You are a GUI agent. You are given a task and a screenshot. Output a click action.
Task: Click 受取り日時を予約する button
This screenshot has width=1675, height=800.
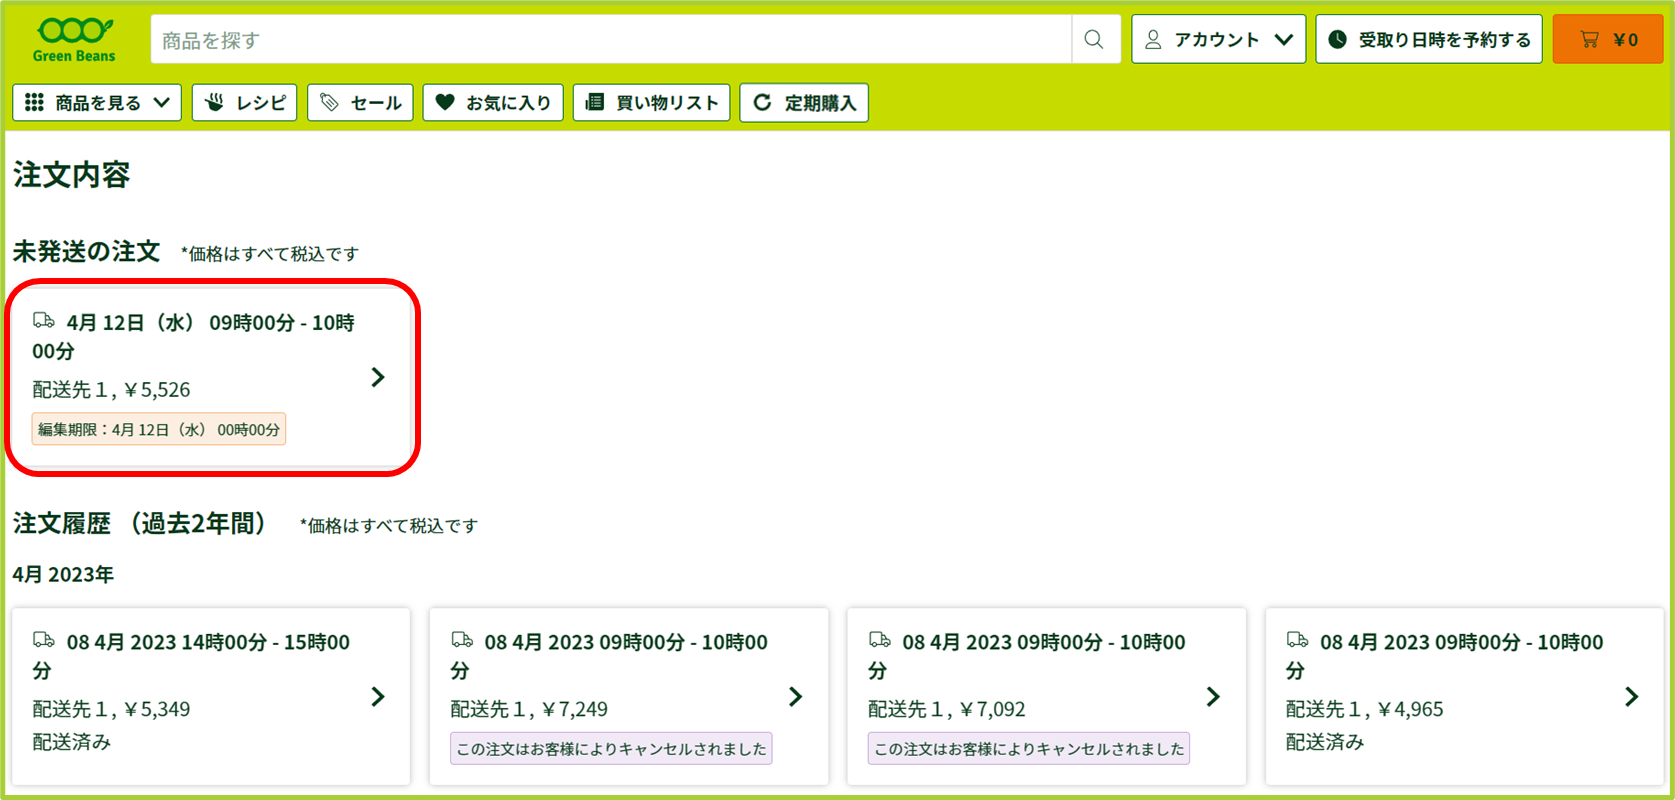pyautogui.click(x=1428, y=39)
